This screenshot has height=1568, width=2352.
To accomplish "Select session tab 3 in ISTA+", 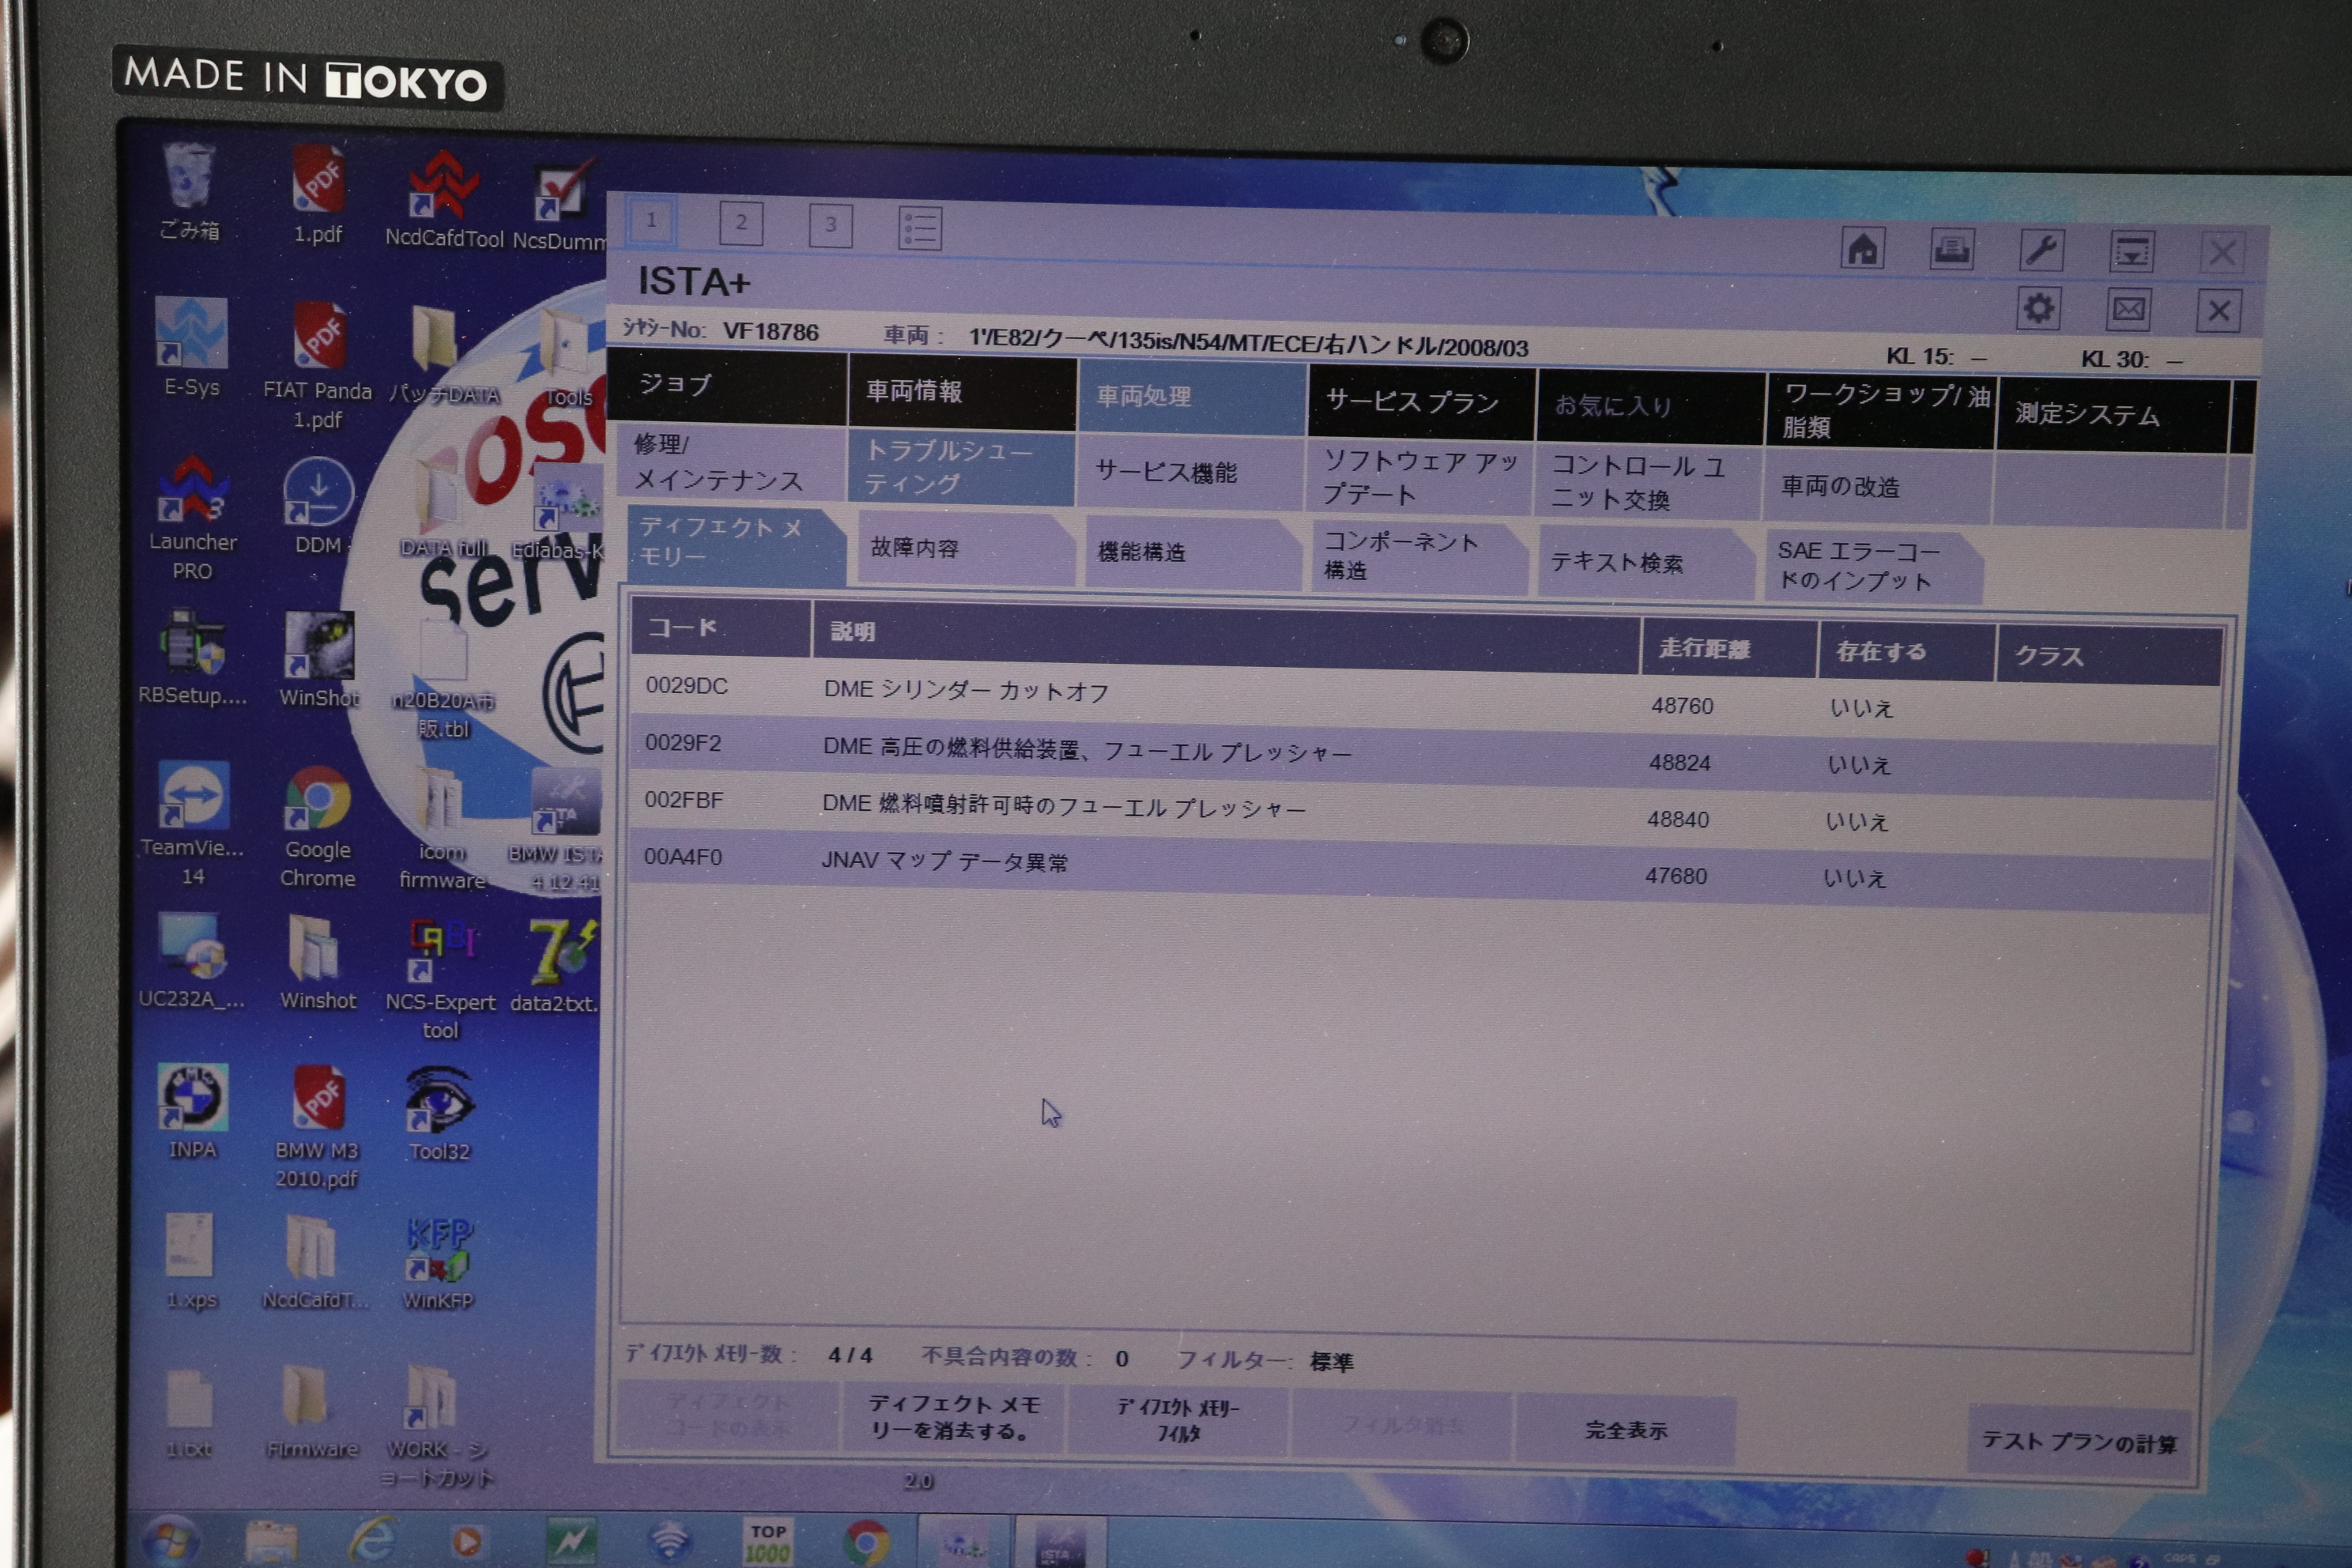I will 830,225.
